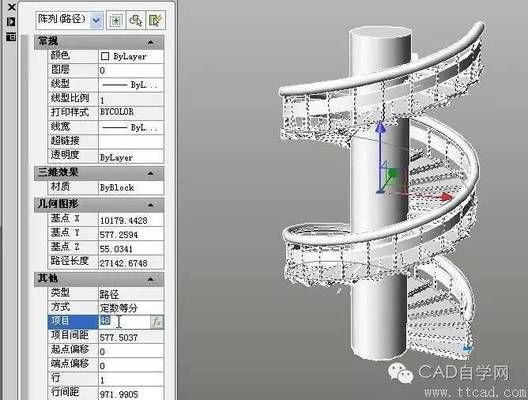Click the red X-axis gizmo arrow

(x=447, y=197)
